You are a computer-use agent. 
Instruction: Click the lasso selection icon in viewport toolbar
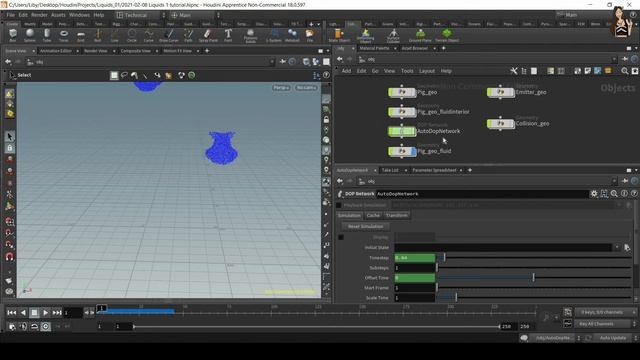point(124,76)
